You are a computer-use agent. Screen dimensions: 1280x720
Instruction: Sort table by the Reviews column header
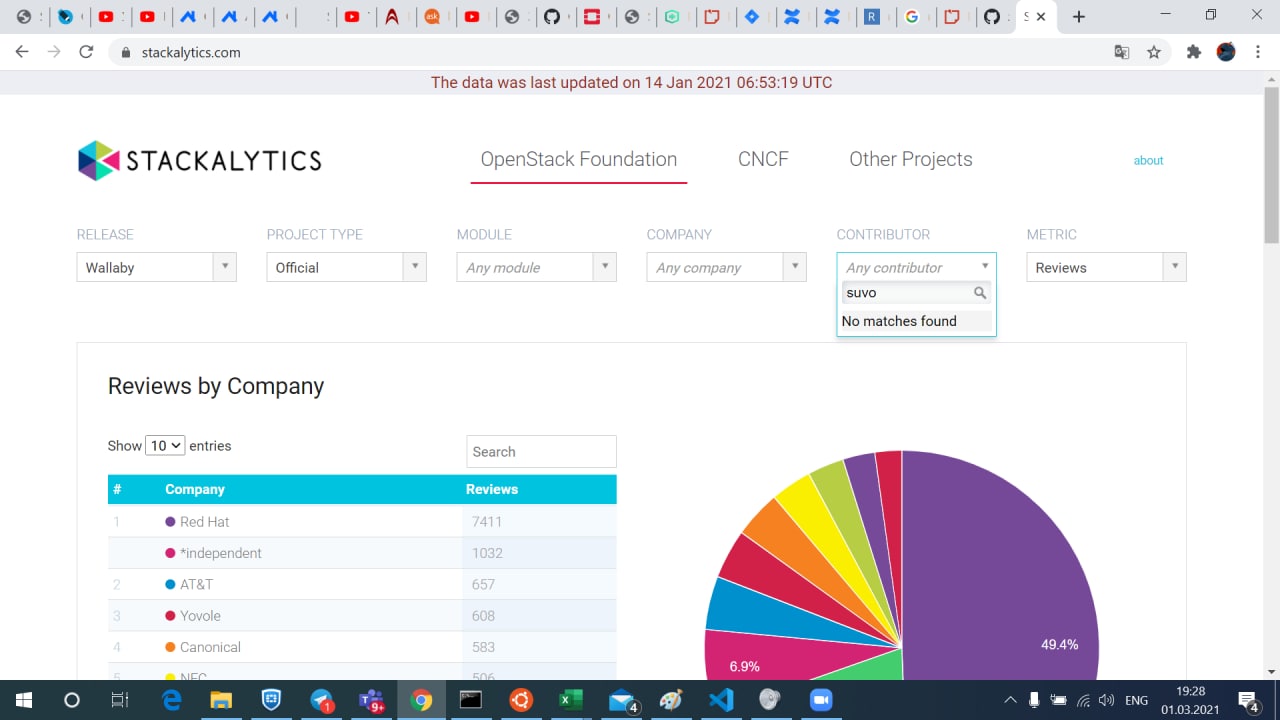492,489
